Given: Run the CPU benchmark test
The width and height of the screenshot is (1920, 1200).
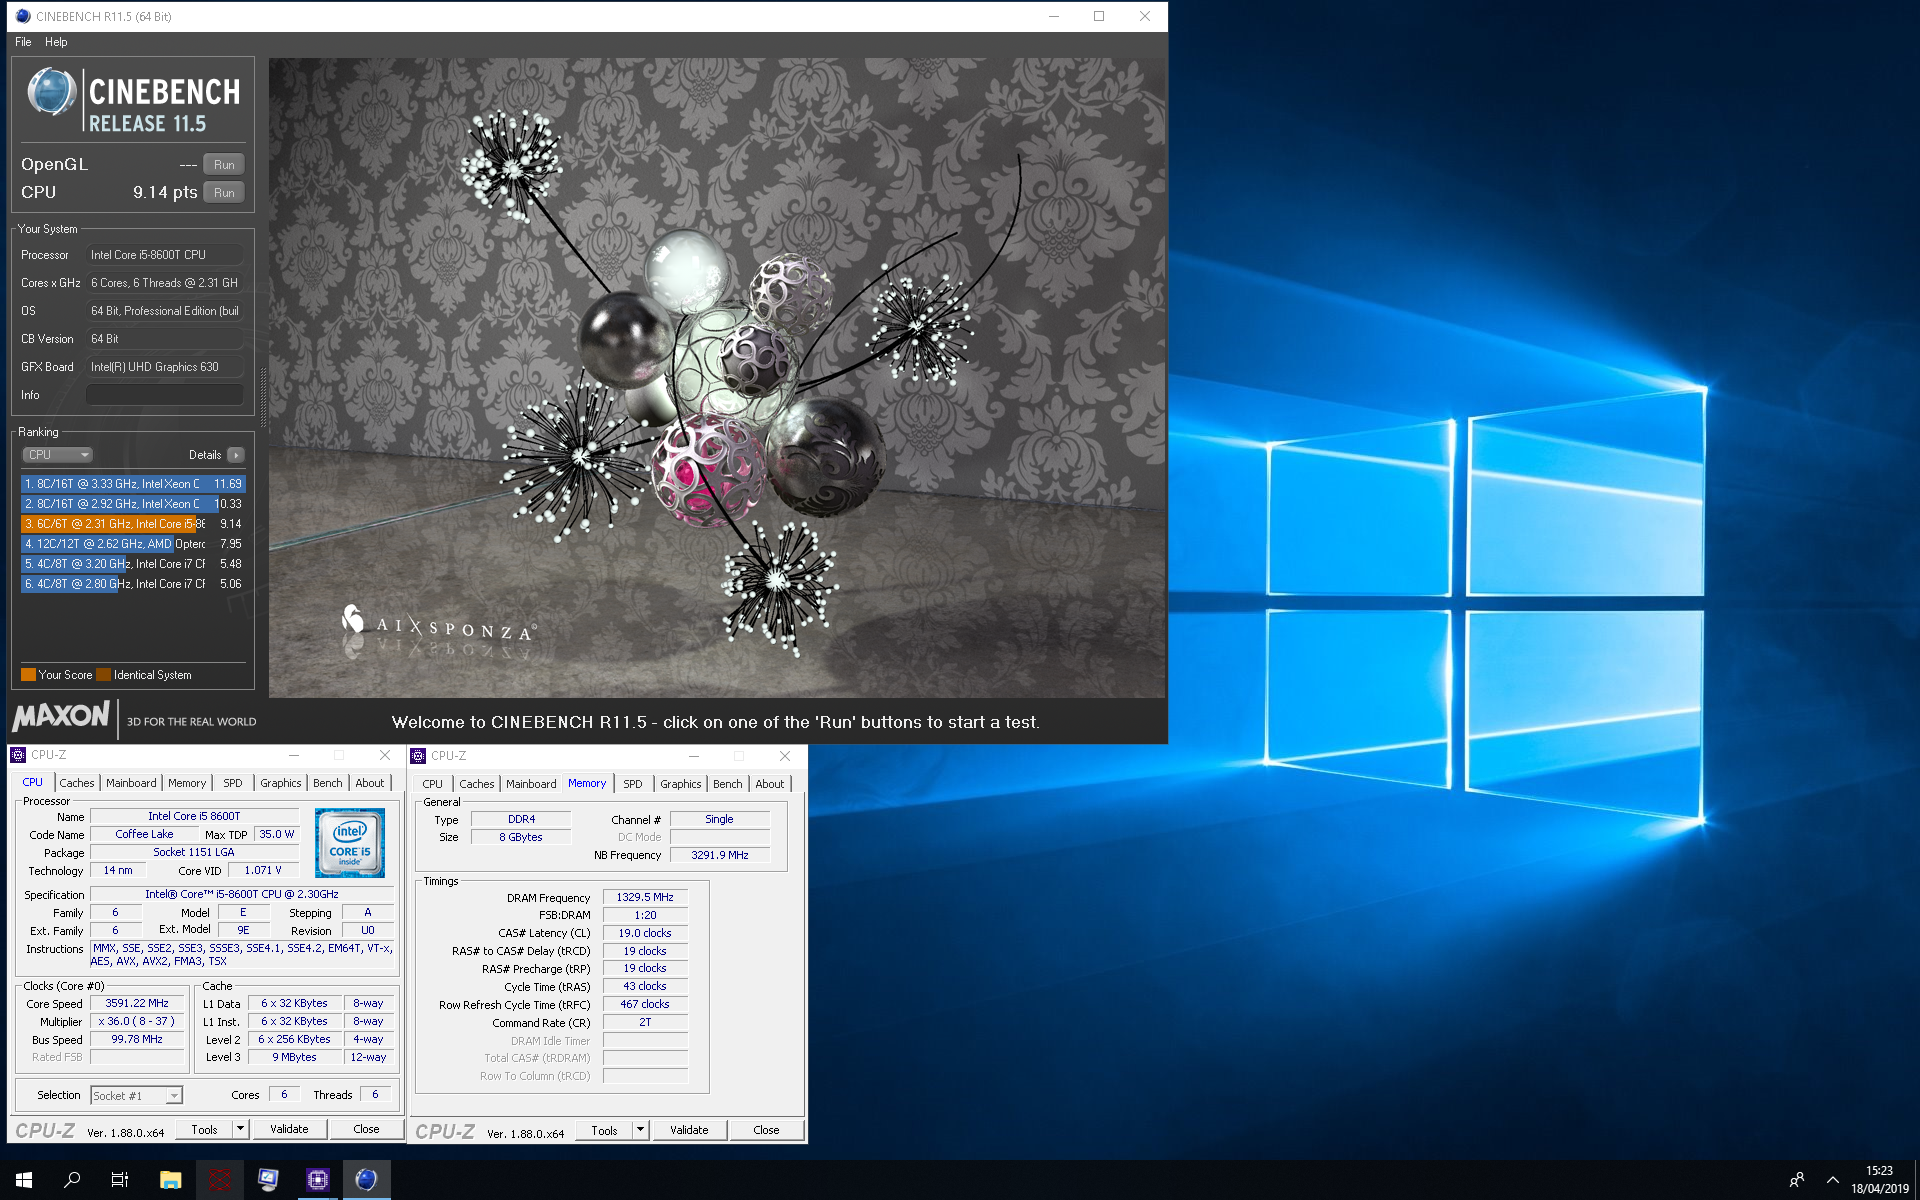Looking at the screenshot, I should 224,193.
